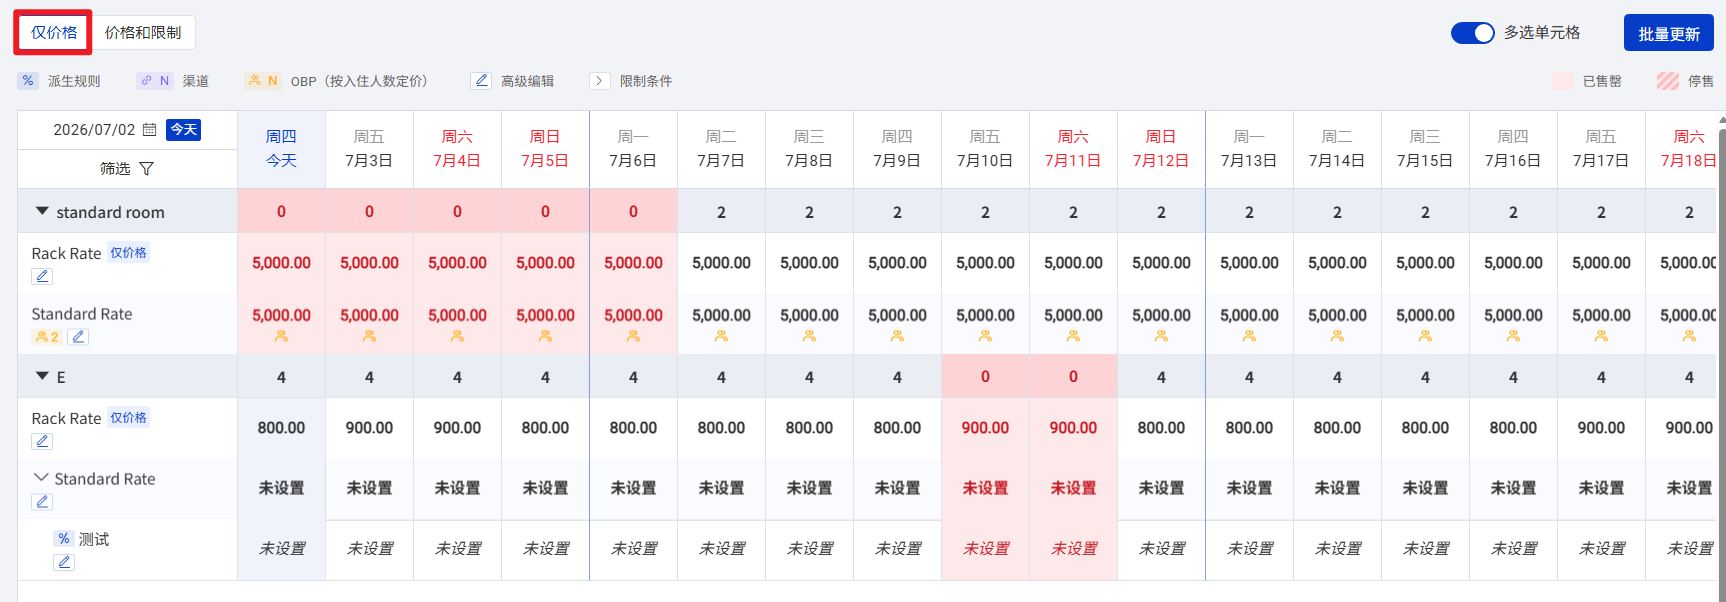Click the arrow icon for 限制条件
This screenshot has height=602, width=1726.
tap(600, 81)
